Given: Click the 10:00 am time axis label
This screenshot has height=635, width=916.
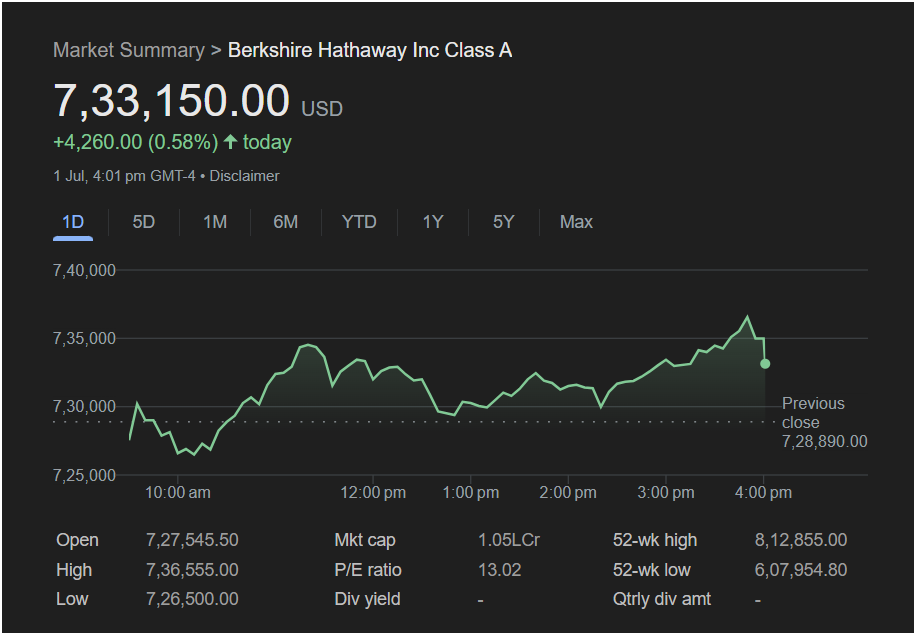Looking at the screenshot, I should tap(178, 492).
